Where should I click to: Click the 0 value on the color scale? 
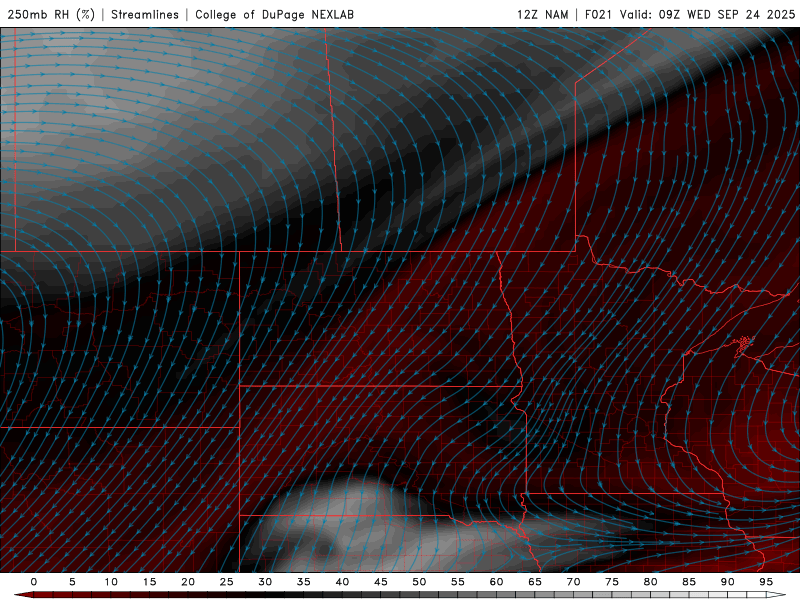(34, 582)
